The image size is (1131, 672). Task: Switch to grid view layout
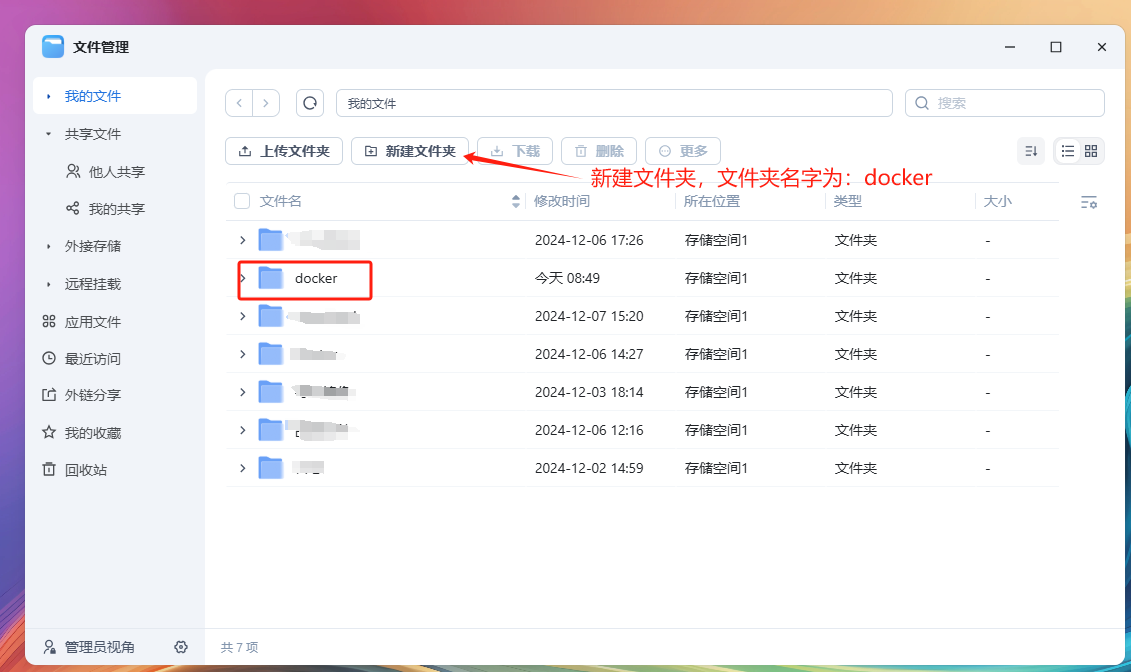[x=1091, y=151]
